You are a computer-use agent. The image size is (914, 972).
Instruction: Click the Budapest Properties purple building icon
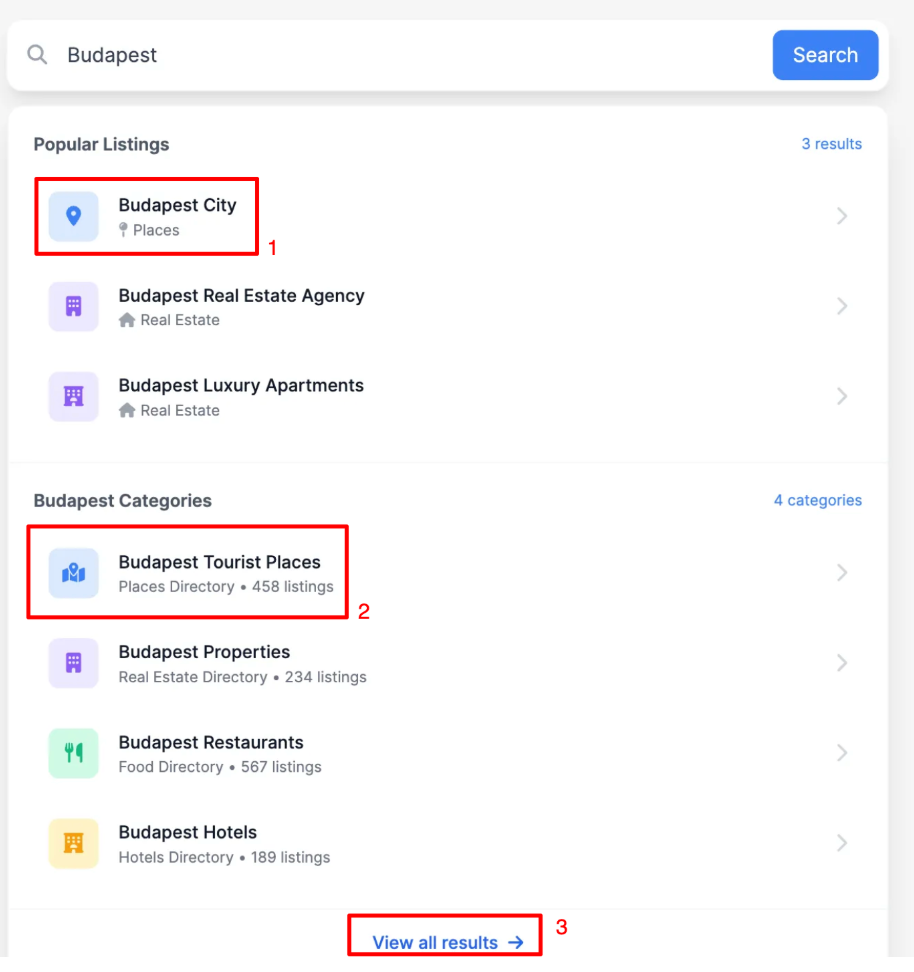point(73,663)
